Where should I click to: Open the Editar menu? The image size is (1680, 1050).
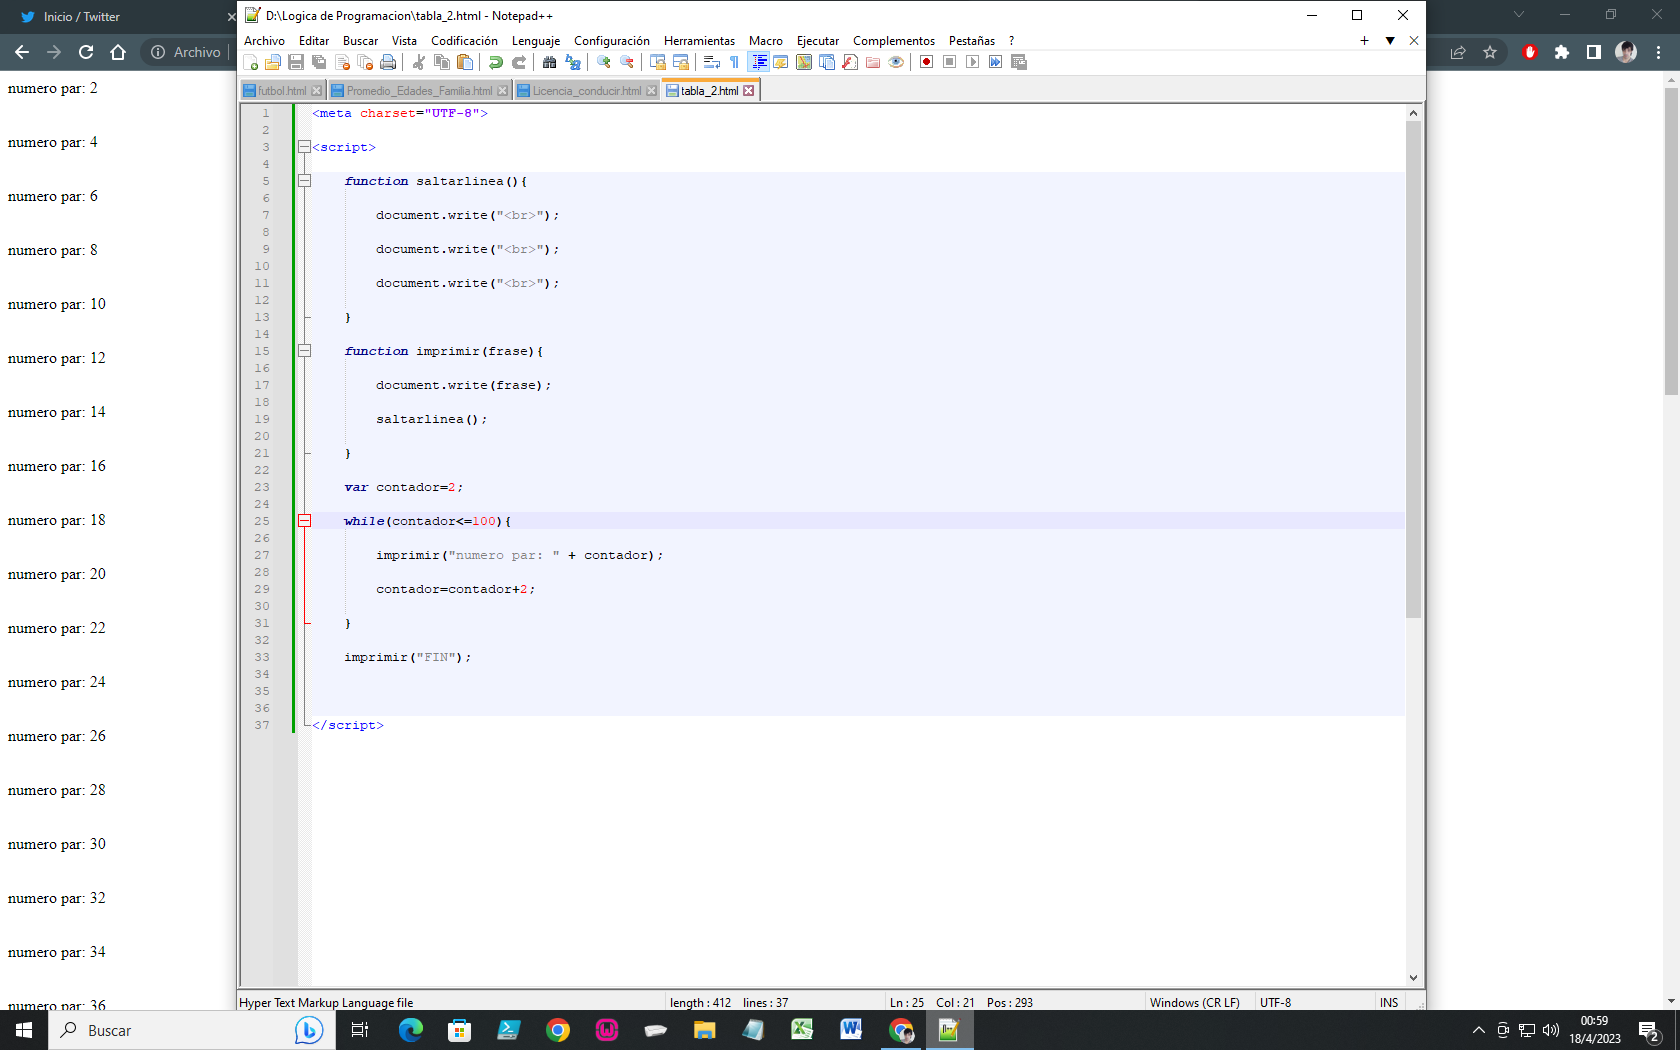314,41
